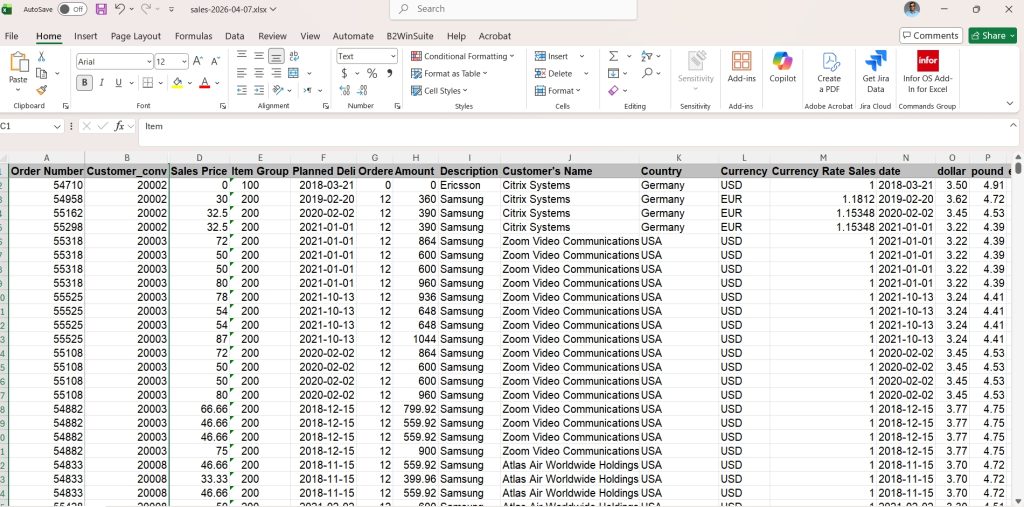Screen dimensions: 1024x507
Task: Open the Comments pane button
Action: click(931, 35)
